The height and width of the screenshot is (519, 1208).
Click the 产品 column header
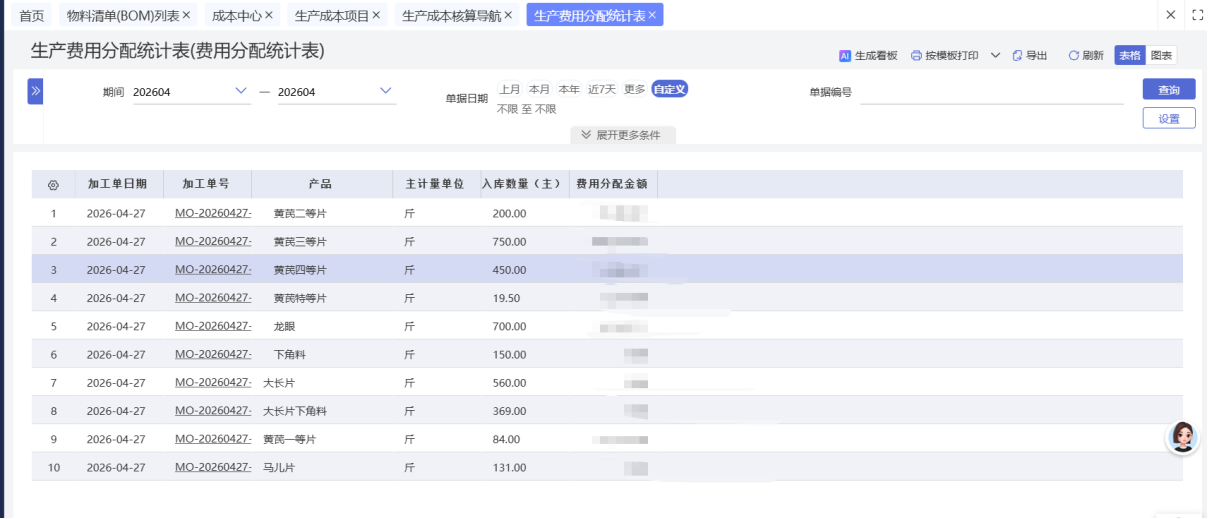(x=320, y=184)
